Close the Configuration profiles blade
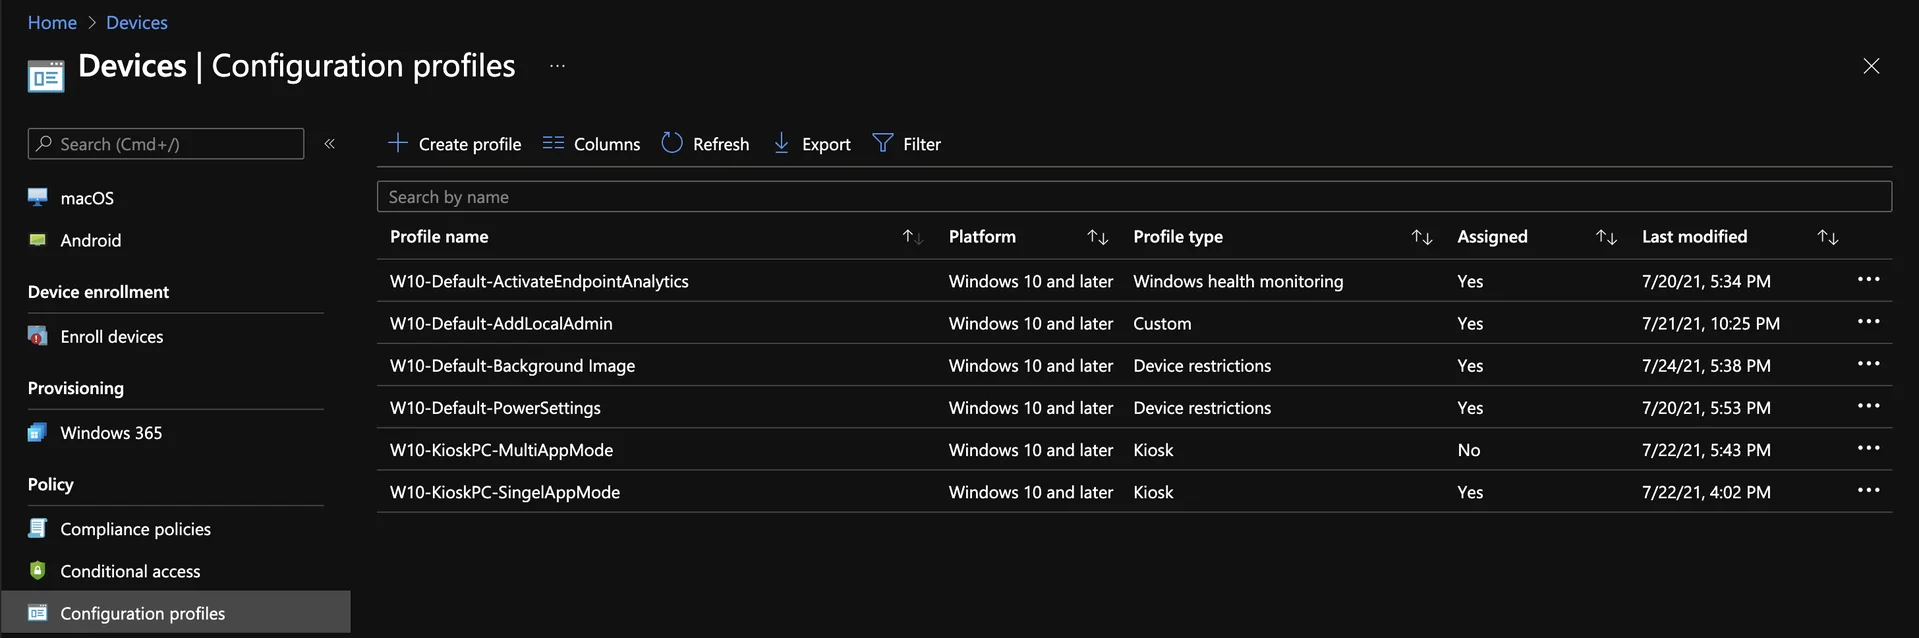This screenshot has height=638, width=1919. [x=1871, y=66]
